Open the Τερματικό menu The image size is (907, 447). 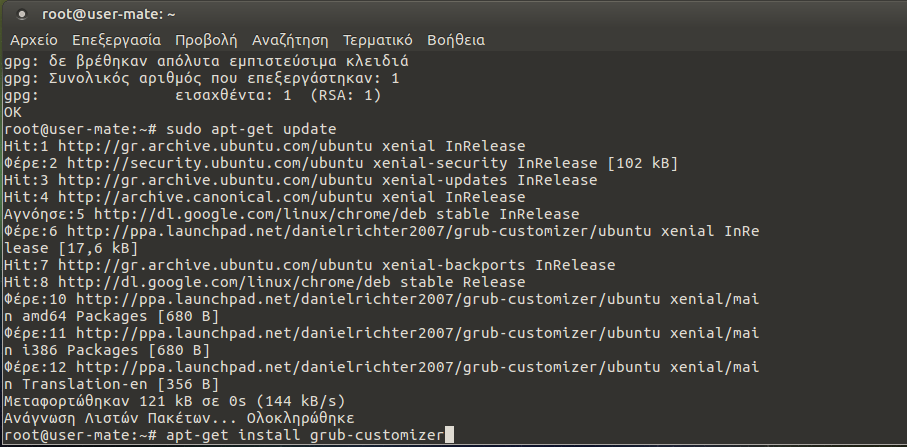click(378, 41)
